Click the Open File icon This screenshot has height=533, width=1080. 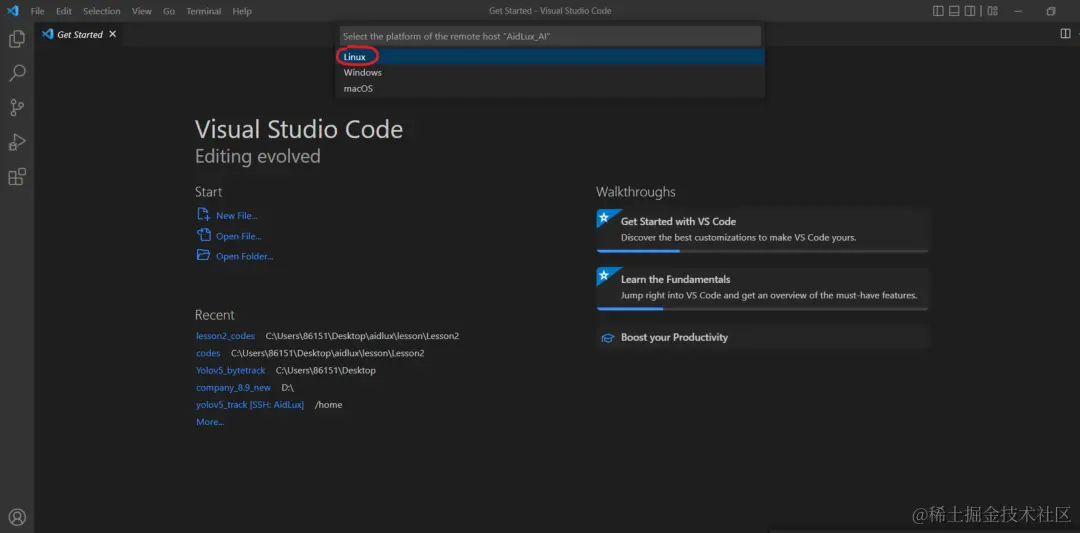[x=203, y=235]
